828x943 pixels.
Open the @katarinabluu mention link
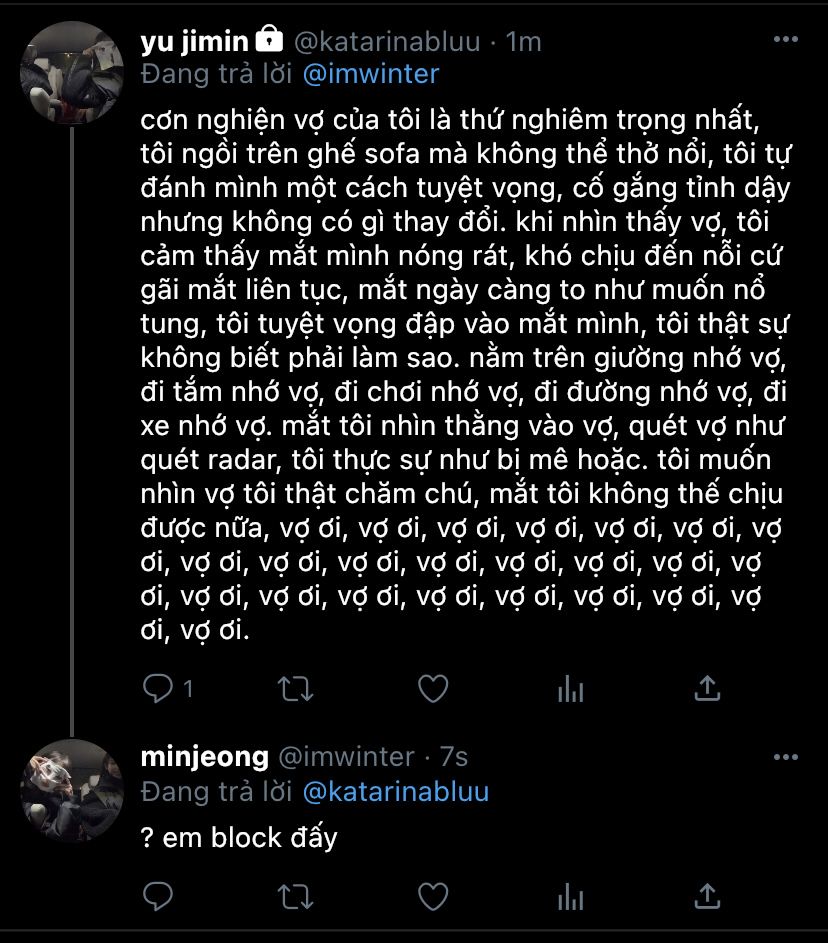point(396,791)
